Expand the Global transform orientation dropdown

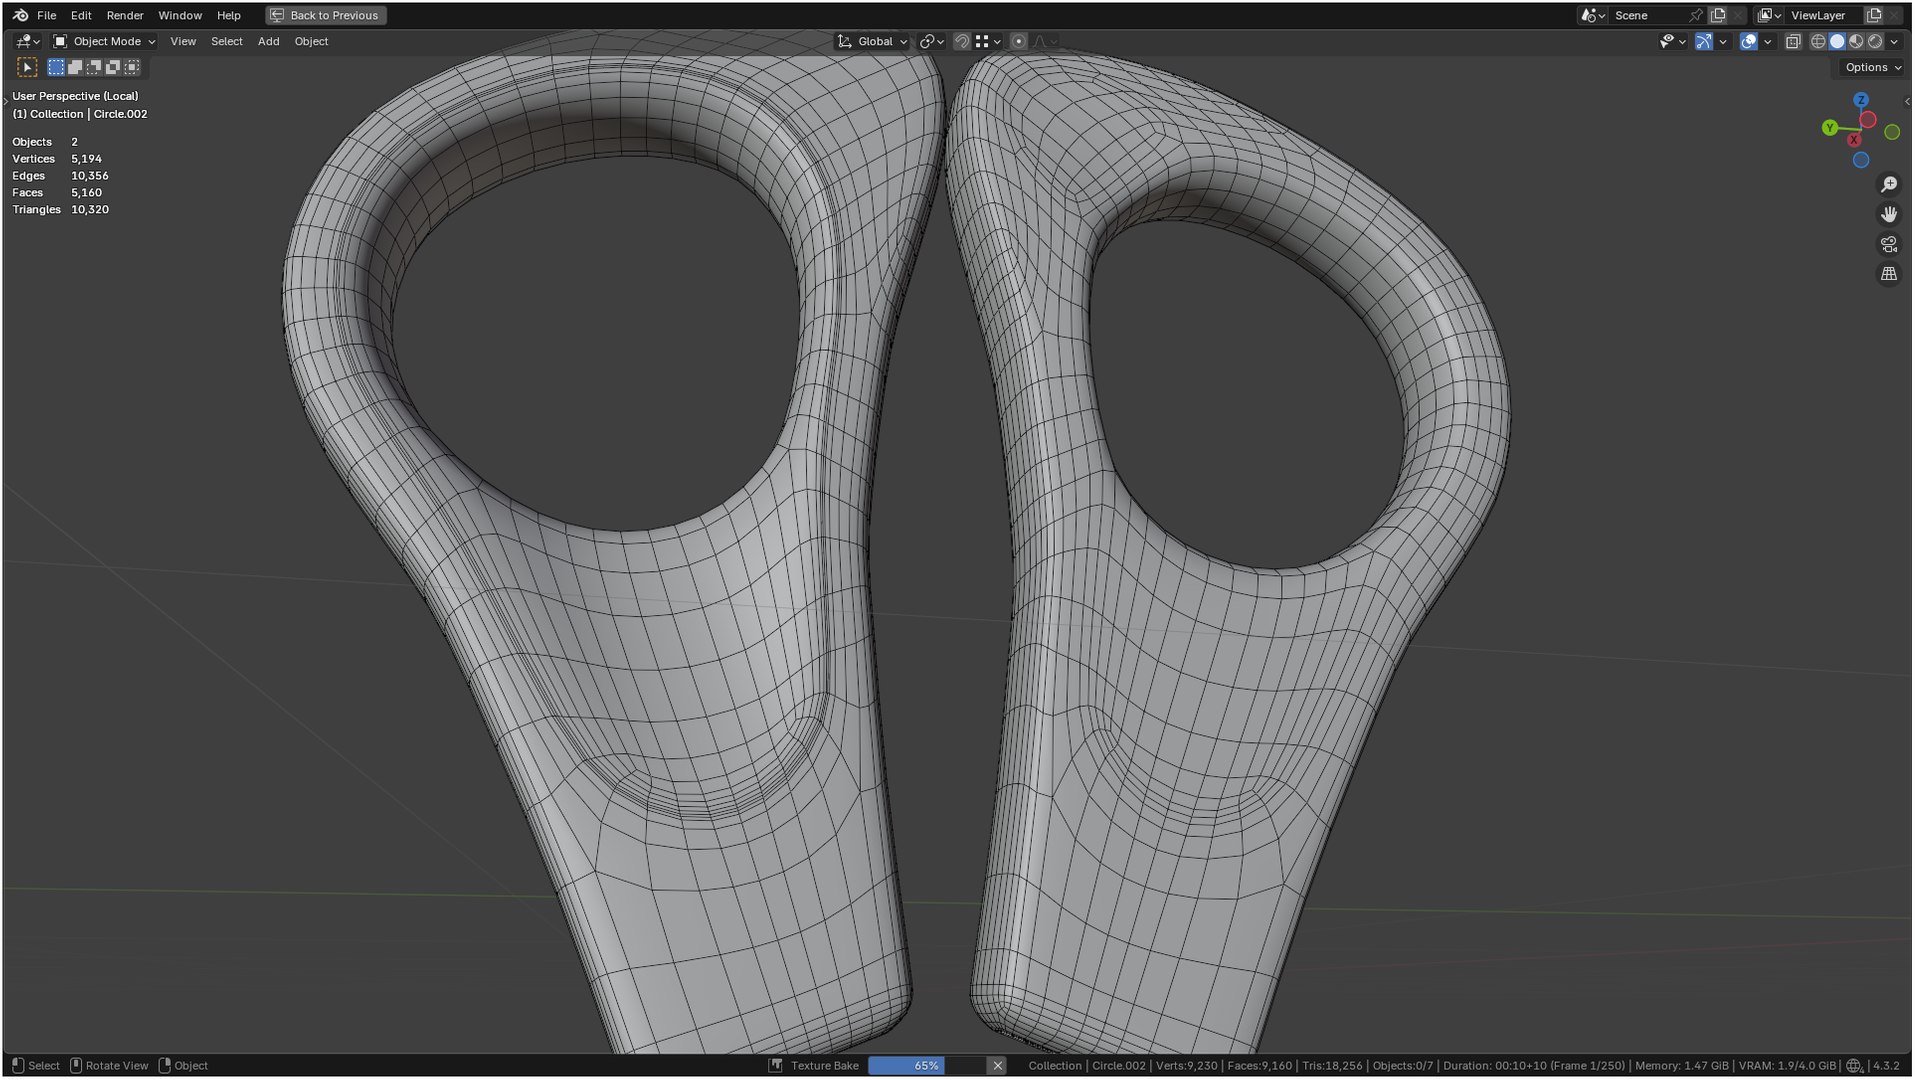pos(872,41)
